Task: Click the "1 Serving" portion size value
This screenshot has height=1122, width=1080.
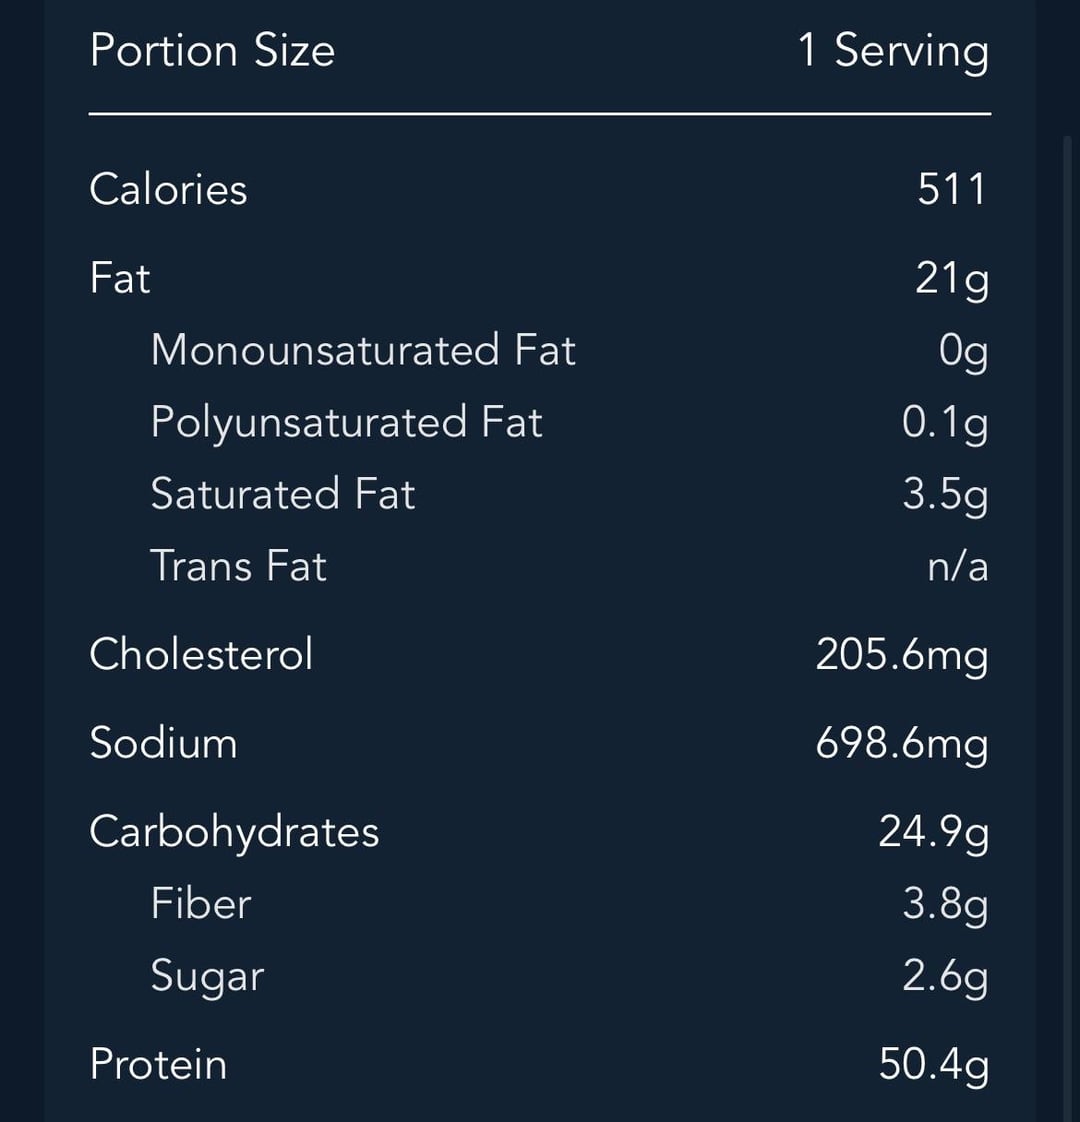Action: pos(893,51)
